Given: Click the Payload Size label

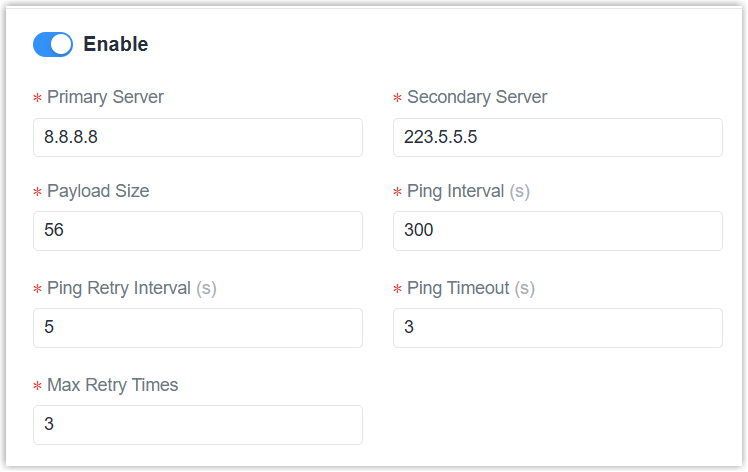Looking at the screenshot, I should [x=98, y=191].
